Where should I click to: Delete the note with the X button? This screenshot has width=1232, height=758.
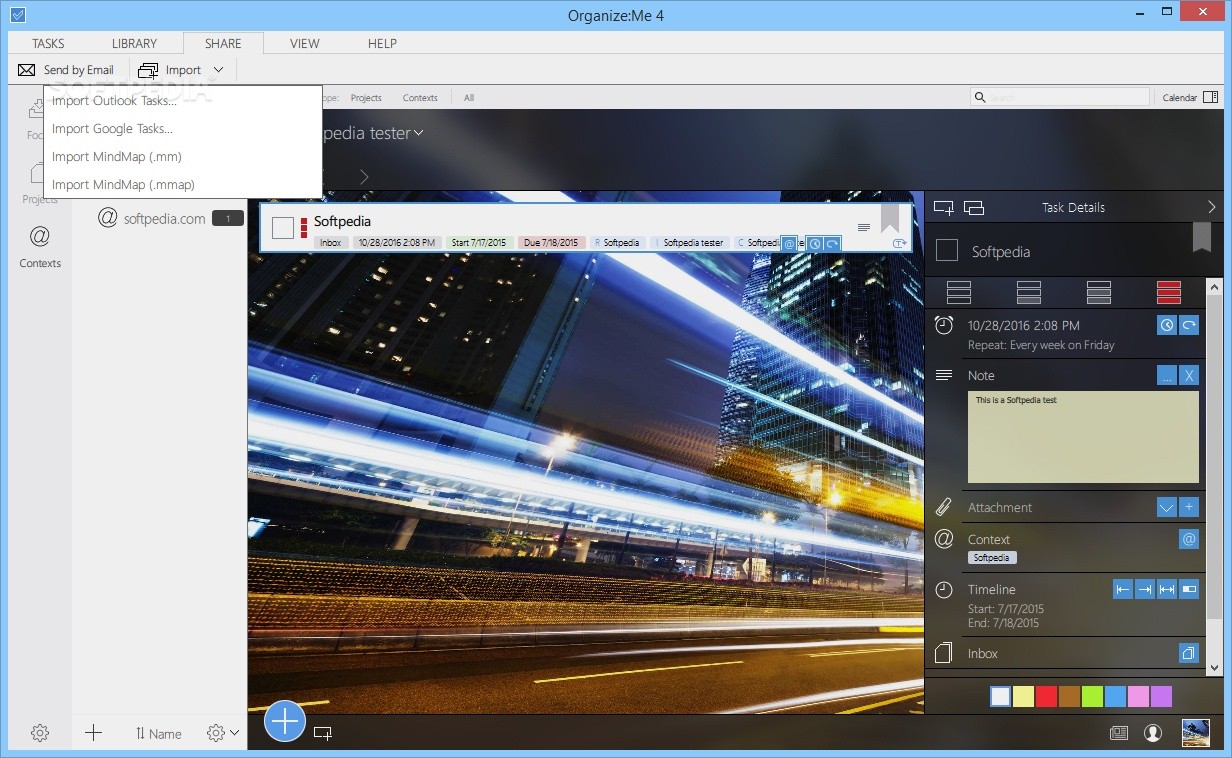(1189, 375)
